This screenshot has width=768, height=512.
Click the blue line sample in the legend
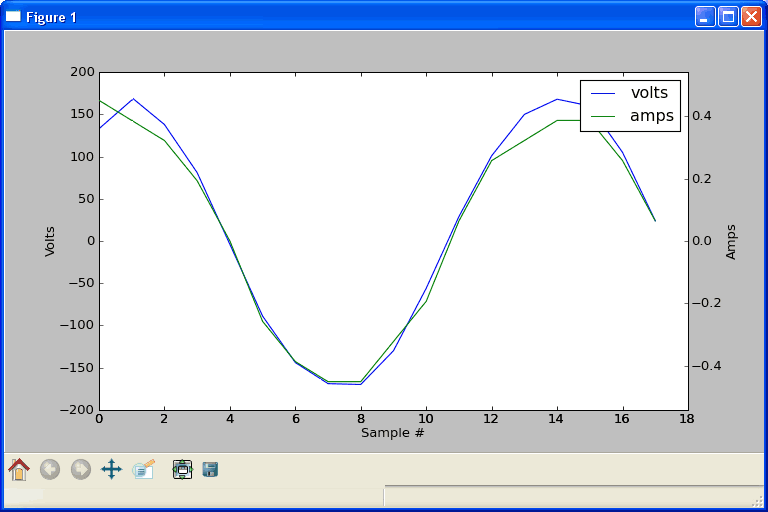point(603,93)
